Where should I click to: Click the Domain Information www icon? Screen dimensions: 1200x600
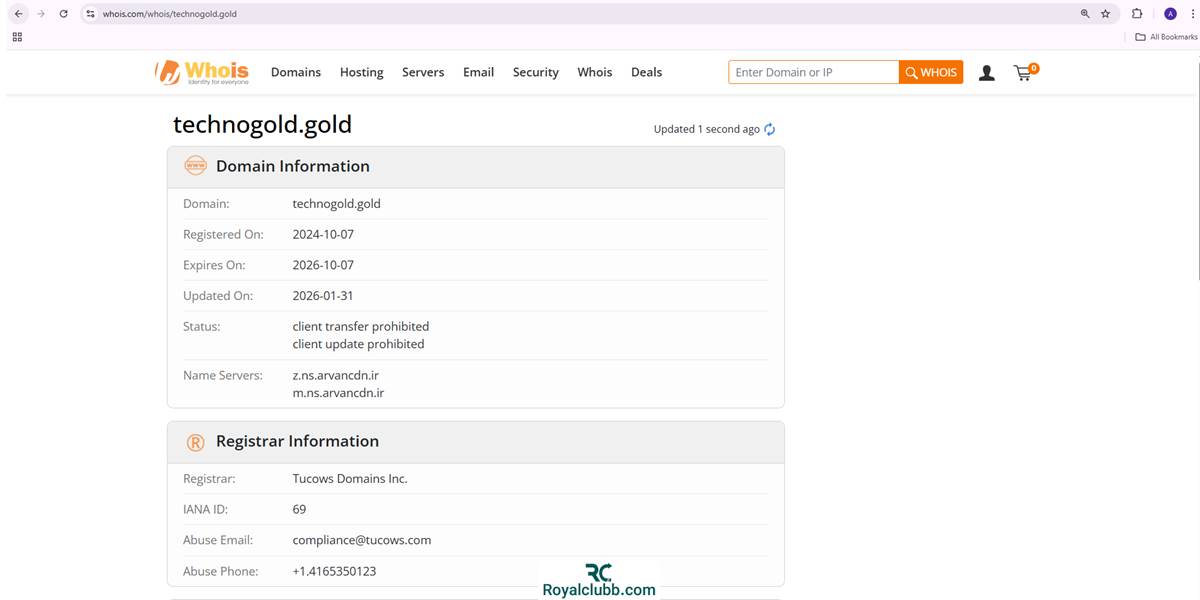[x=195, y=166]
